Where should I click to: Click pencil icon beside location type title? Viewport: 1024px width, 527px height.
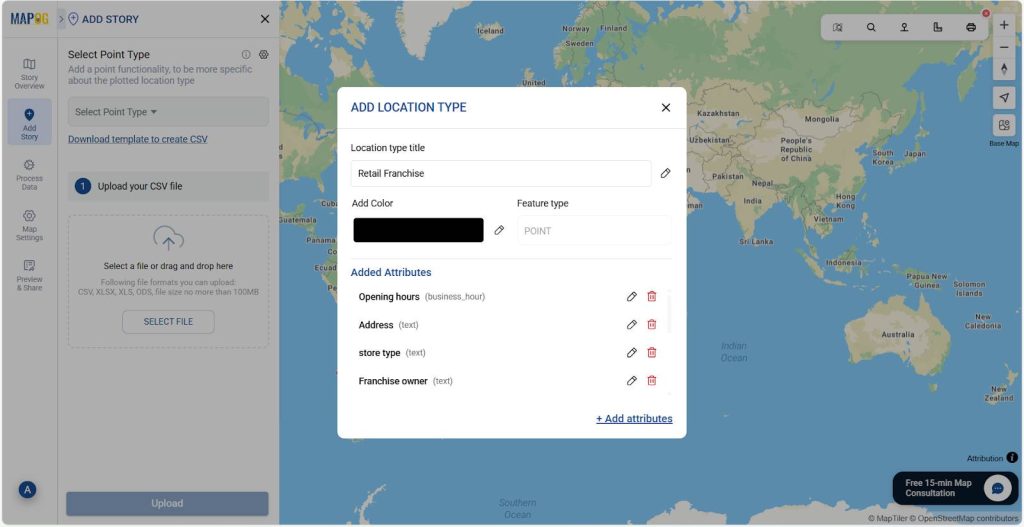(665, 173)
